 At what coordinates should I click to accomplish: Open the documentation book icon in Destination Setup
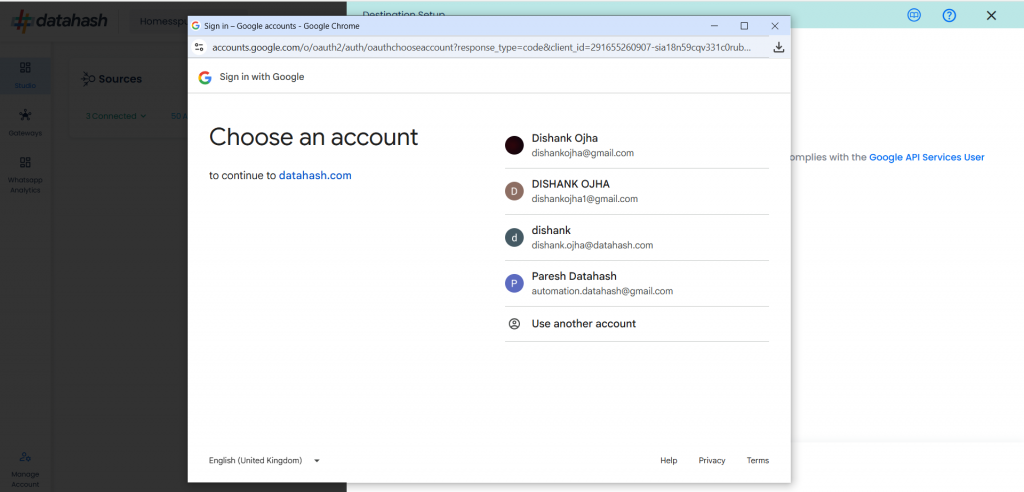coord(914,16)
